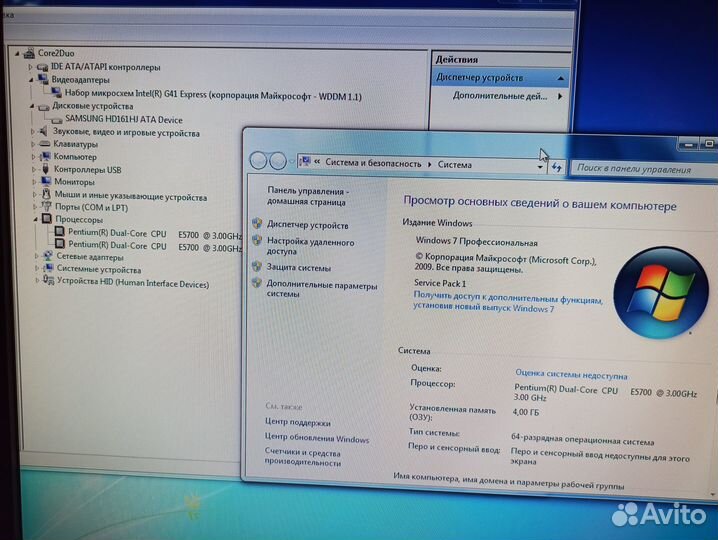The image size is (718, 540).
Task: Open Дополнительные параметры системы link
Action: tap(321, 289)
